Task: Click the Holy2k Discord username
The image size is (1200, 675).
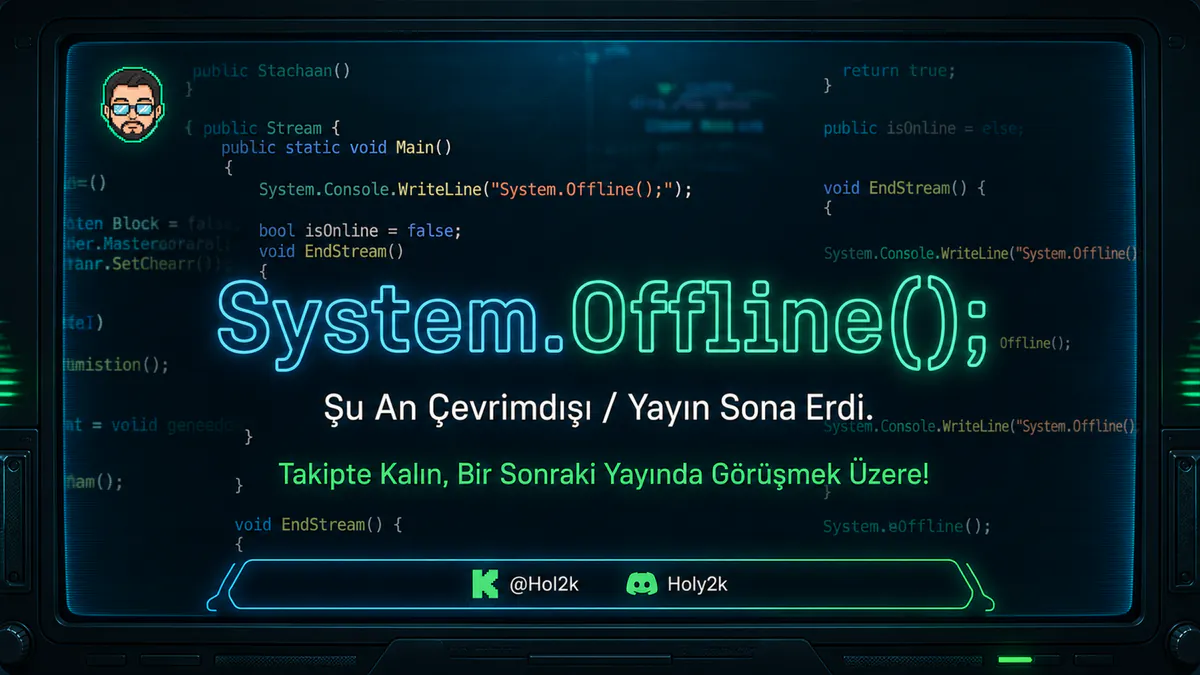Action: [697, 584]
